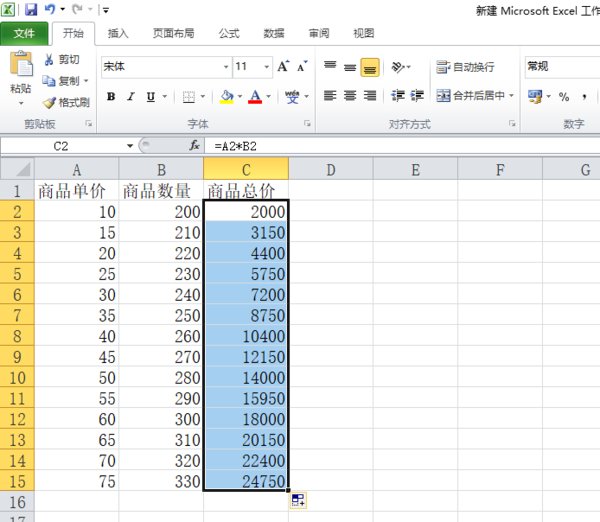The width and height of the screenshot is (600, 522).
Task: Toggle align text right
Action: [x=370, y=95]
